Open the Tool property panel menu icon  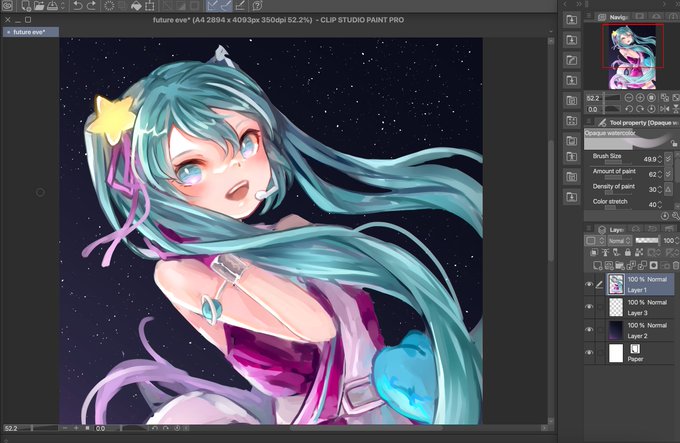[x=588, y=122]
